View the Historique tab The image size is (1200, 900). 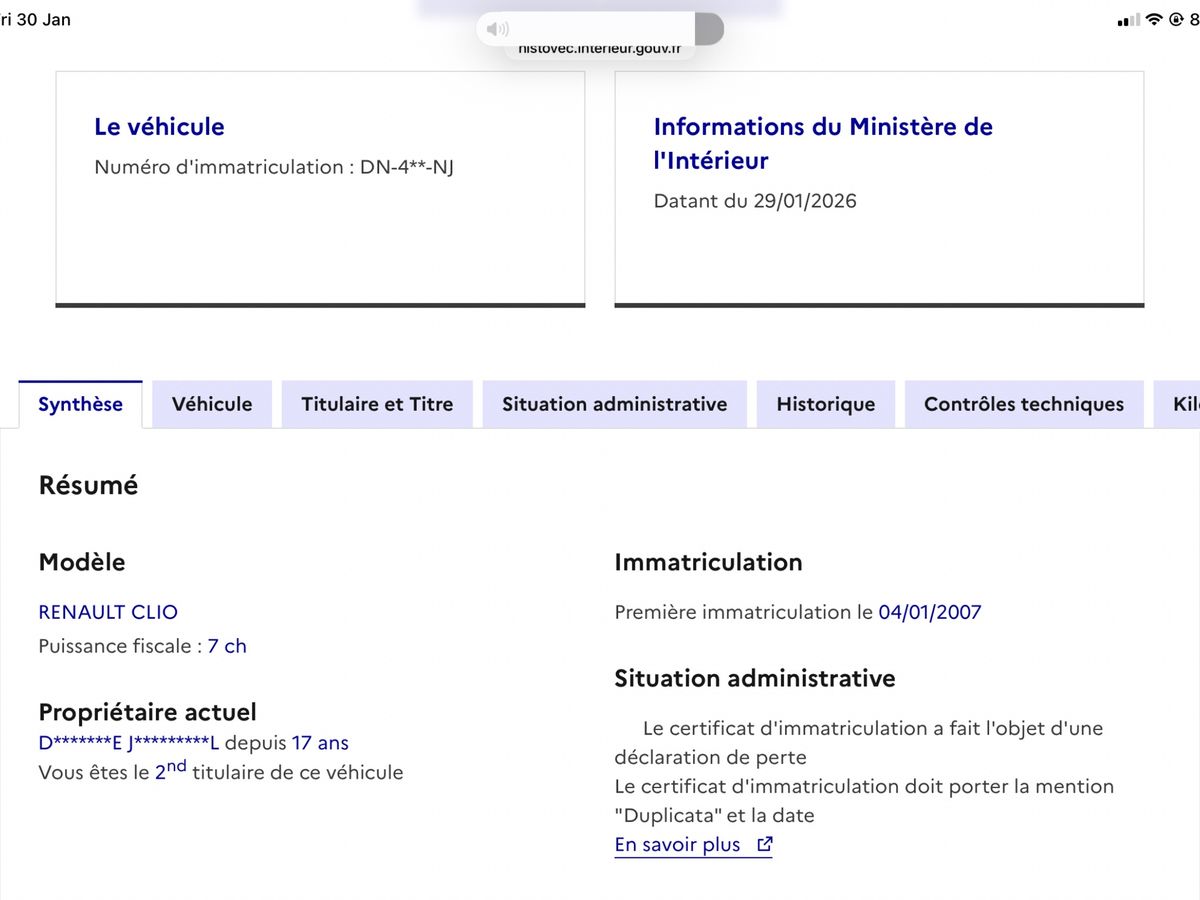825,404
